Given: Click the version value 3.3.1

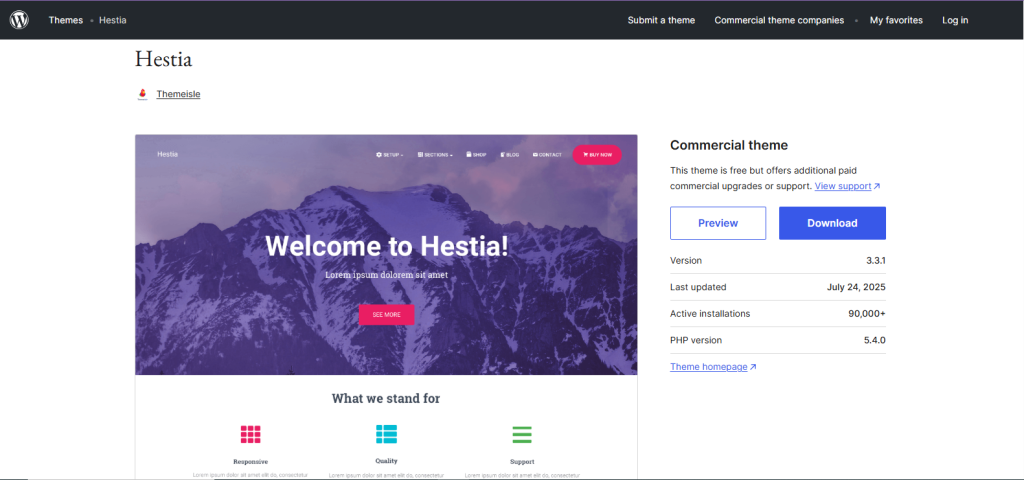Looking at the screenshot, I should pos(876,261).
